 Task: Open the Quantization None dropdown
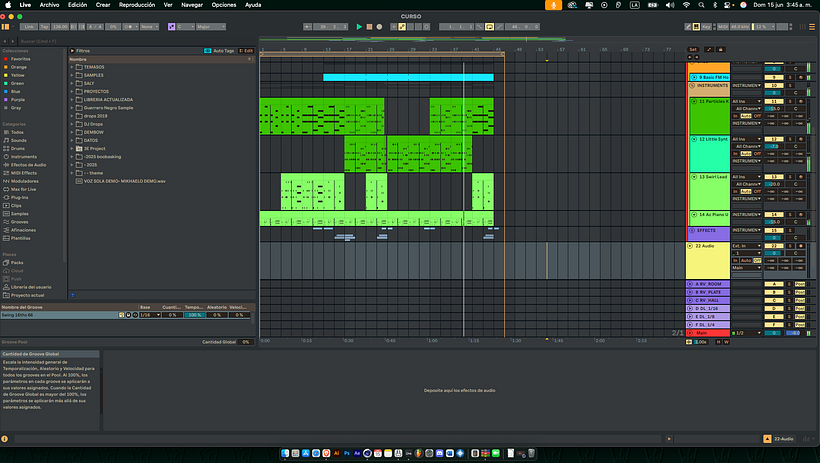click(x=149, y=27)
